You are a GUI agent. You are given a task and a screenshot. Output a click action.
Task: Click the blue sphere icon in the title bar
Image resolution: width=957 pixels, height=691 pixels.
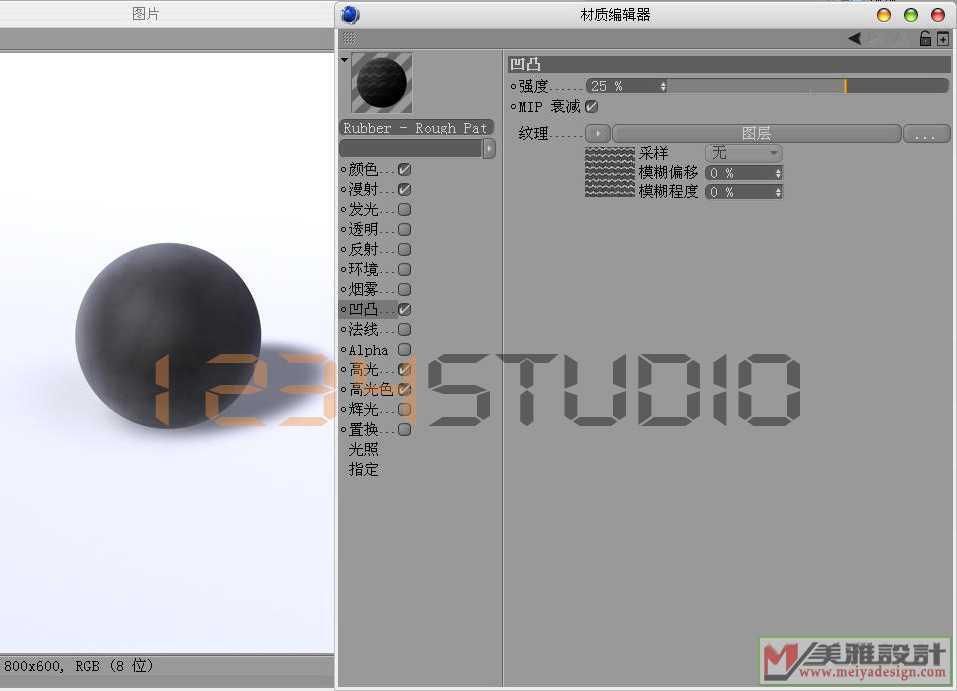pos(350,14)
